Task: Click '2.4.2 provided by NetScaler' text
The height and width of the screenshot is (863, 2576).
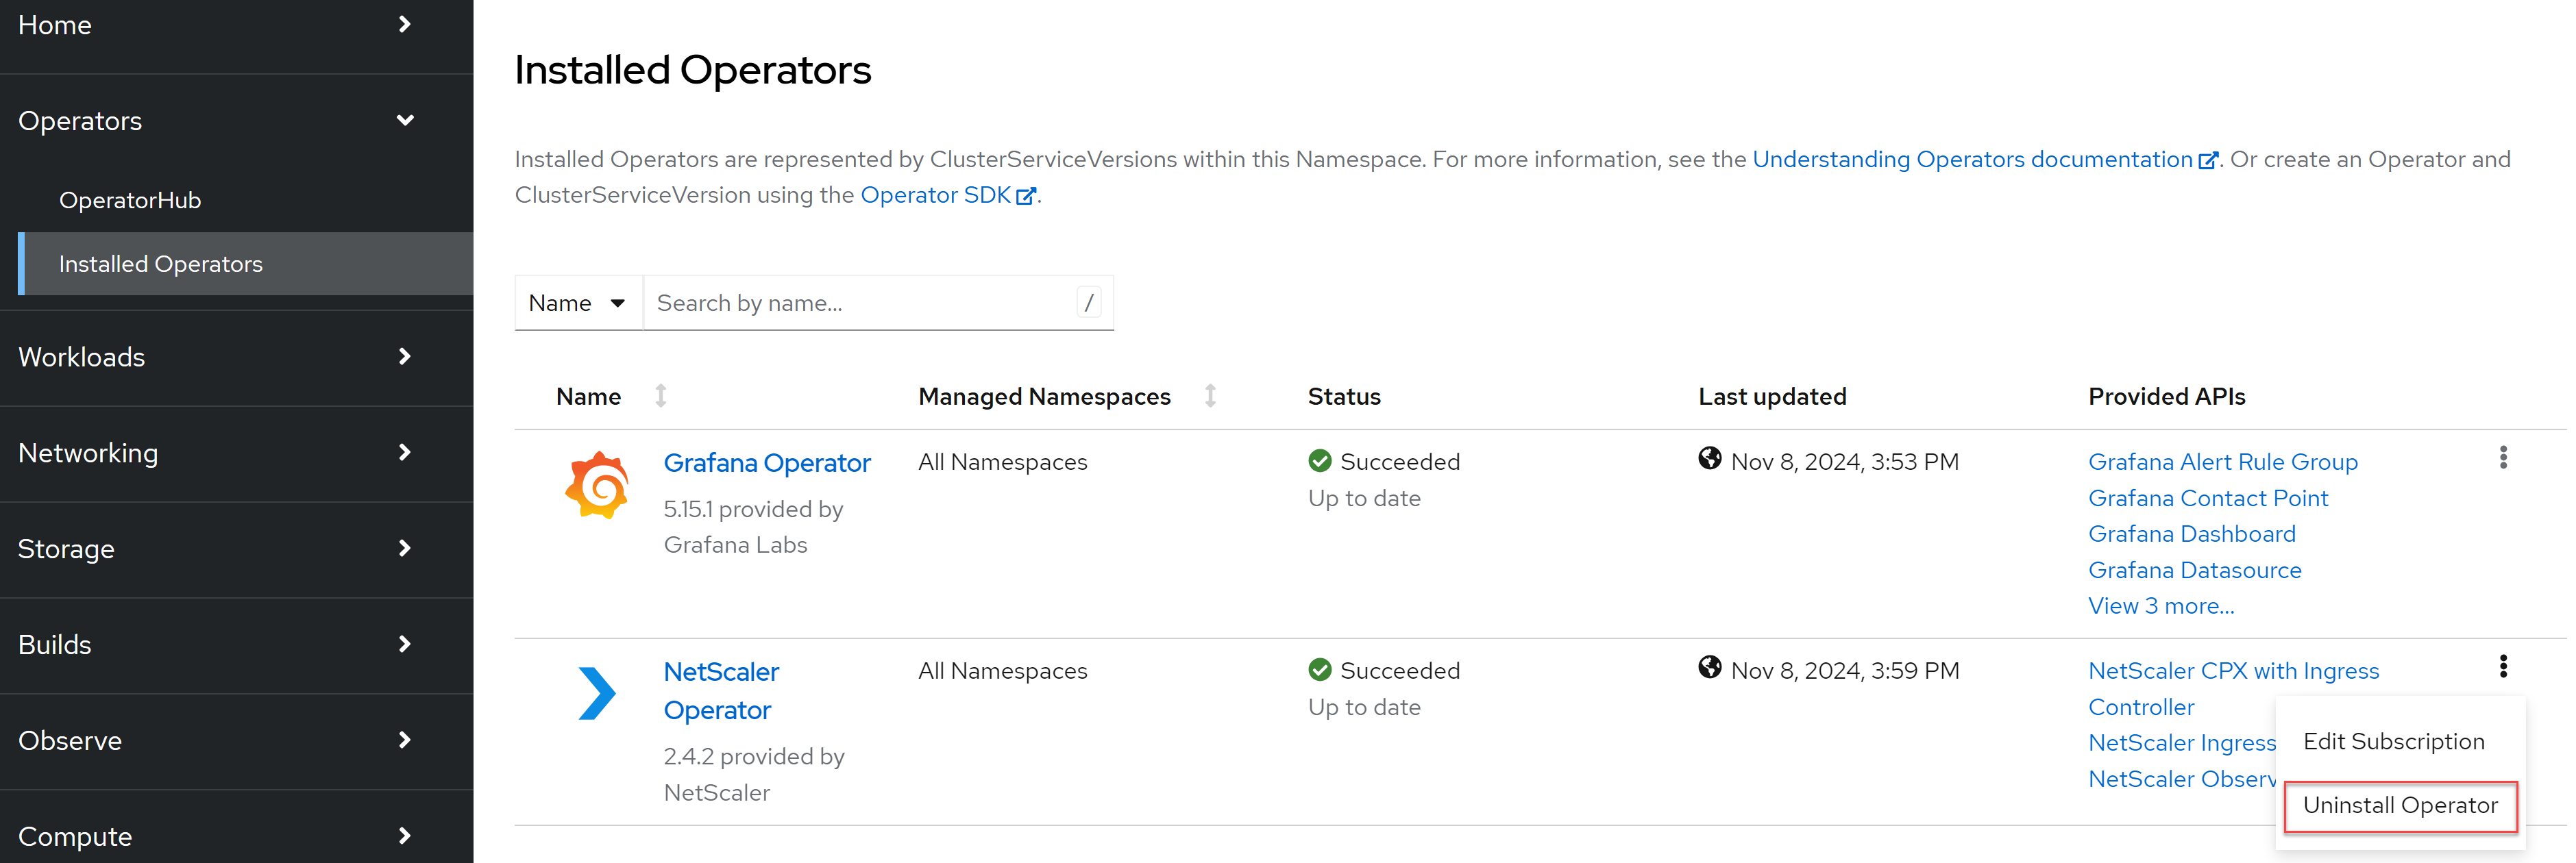Action: (x=754, y=774)
